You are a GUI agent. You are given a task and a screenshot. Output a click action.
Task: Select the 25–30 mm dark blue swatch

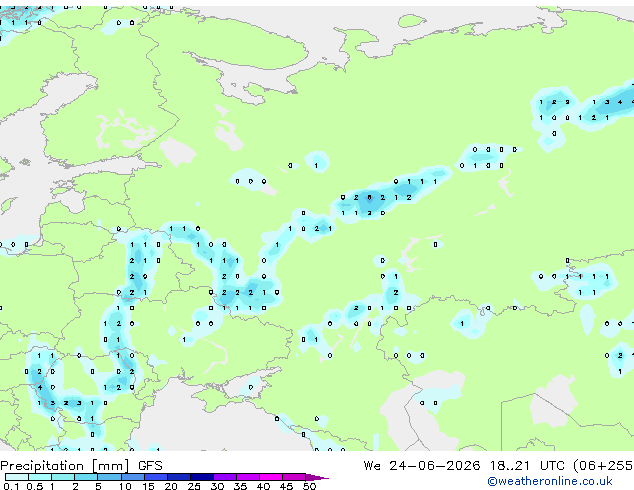pyautogui.click(x=202, y=477)
